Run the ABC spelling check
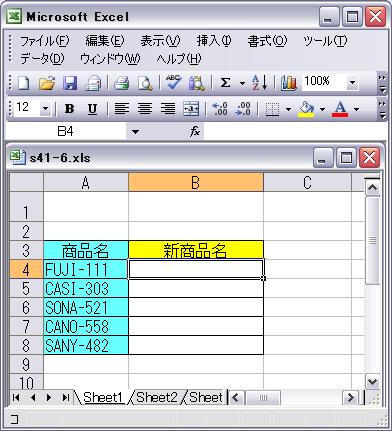 (x=173, y=83)
